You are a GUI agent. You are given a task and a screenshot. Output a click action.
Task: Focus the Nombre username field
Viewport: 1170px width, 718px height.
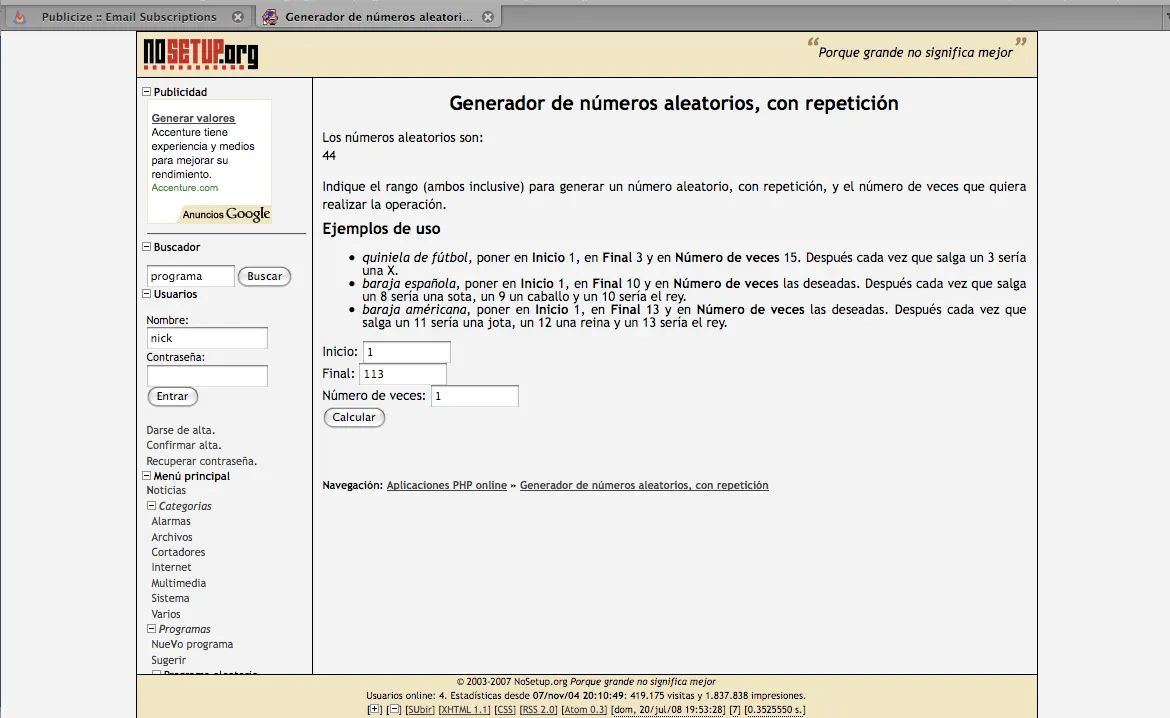(x=207, y=338)
